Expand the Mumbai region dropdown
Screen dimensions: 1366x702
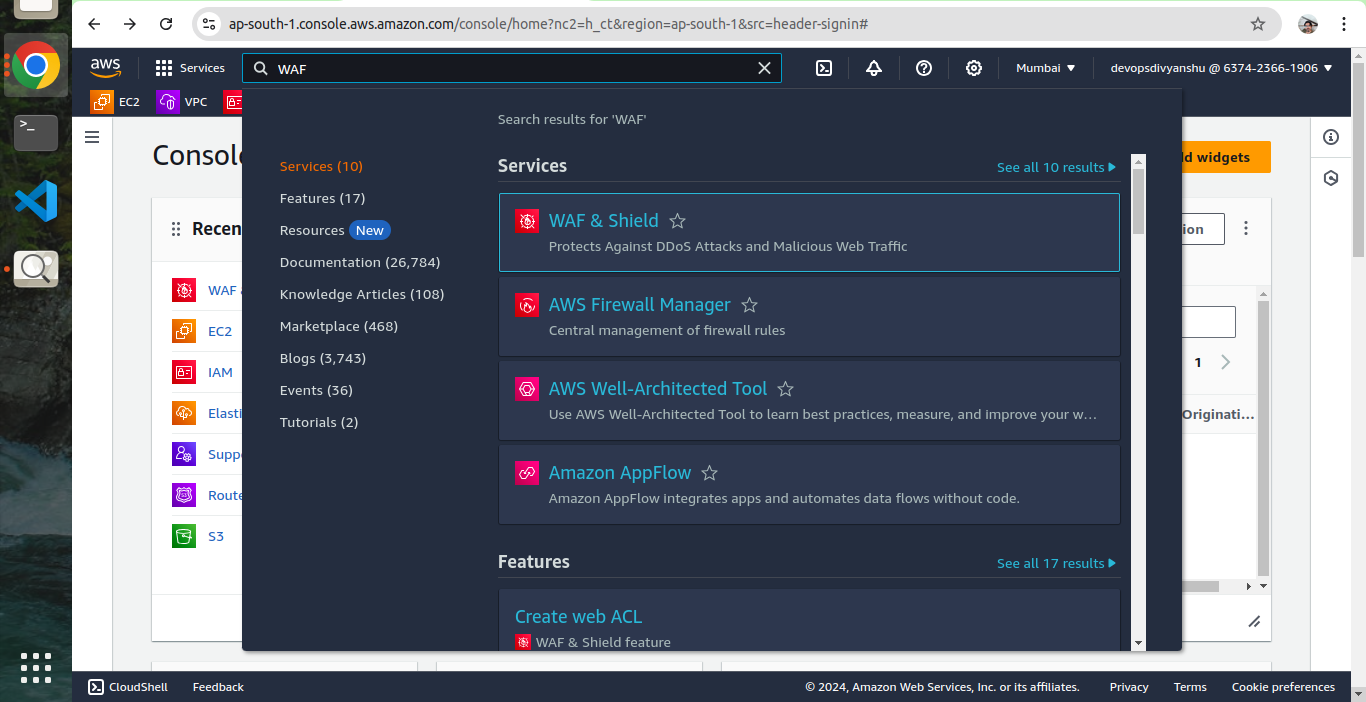(x=1045, y=68)
